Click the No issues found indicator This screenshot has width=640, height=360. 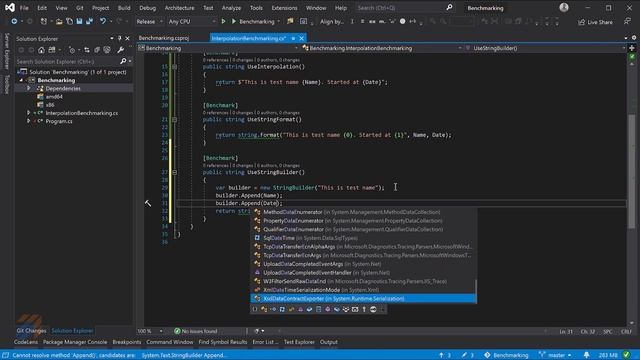pos(196,331)
